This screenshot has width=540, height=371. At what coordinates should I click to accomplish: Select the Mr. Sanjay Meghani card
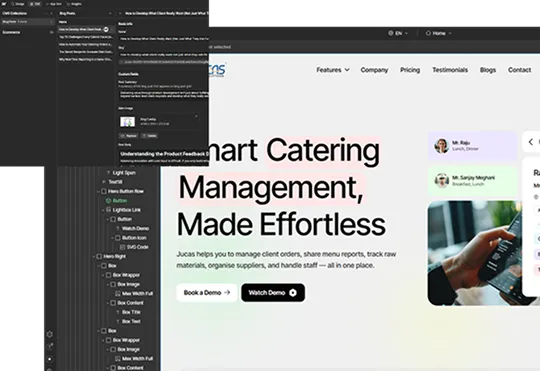click(472, 181)
